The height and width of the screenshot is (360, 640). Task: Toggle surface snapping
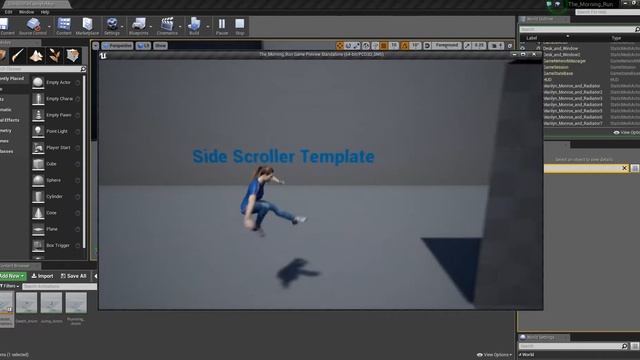click(x=375, y=46)
